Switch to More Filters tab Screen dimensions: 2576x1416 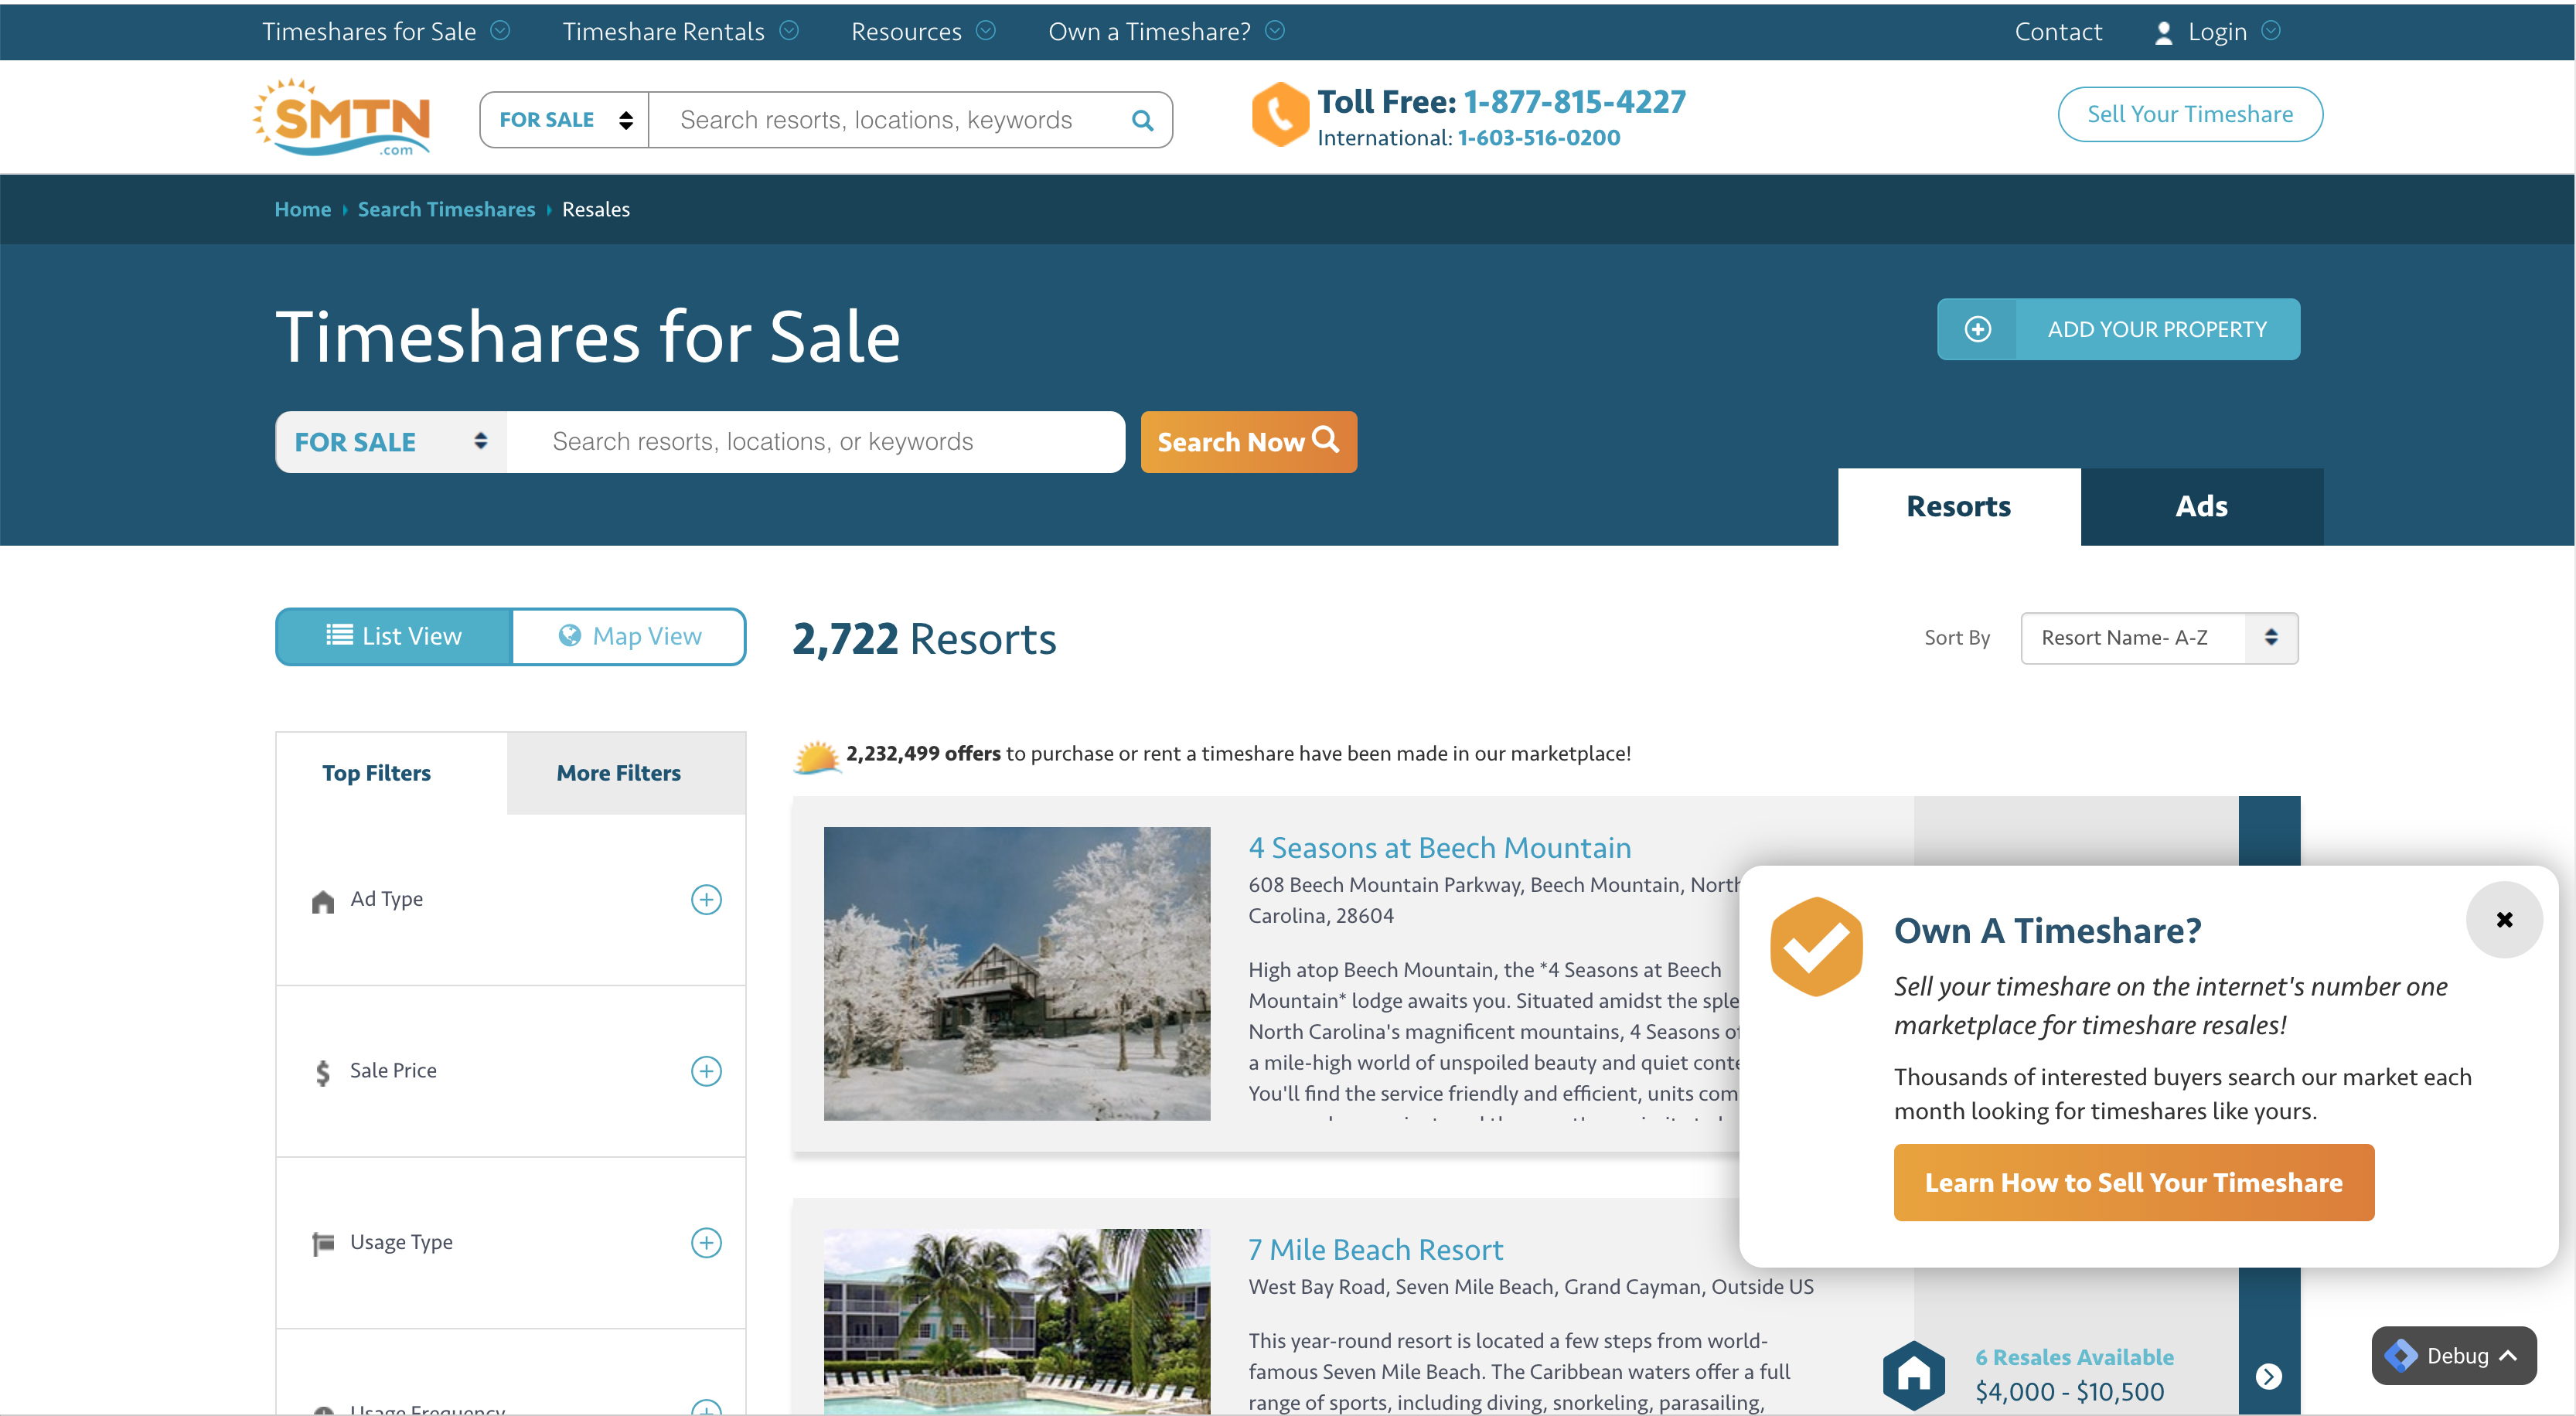(626, 773)
